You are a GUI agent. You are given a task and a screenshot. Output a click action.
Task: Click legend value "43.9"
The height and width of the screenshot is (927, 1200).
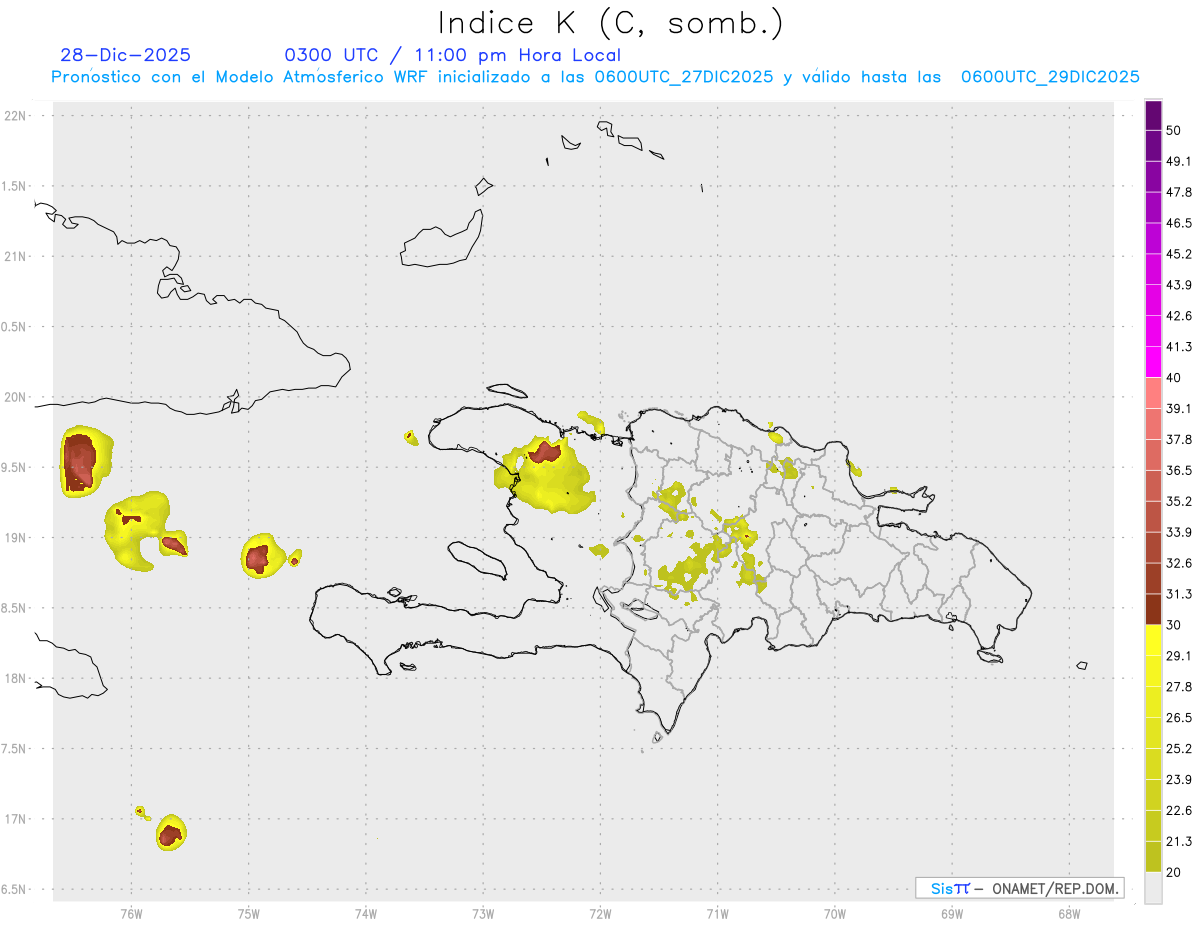point(1178,285)
